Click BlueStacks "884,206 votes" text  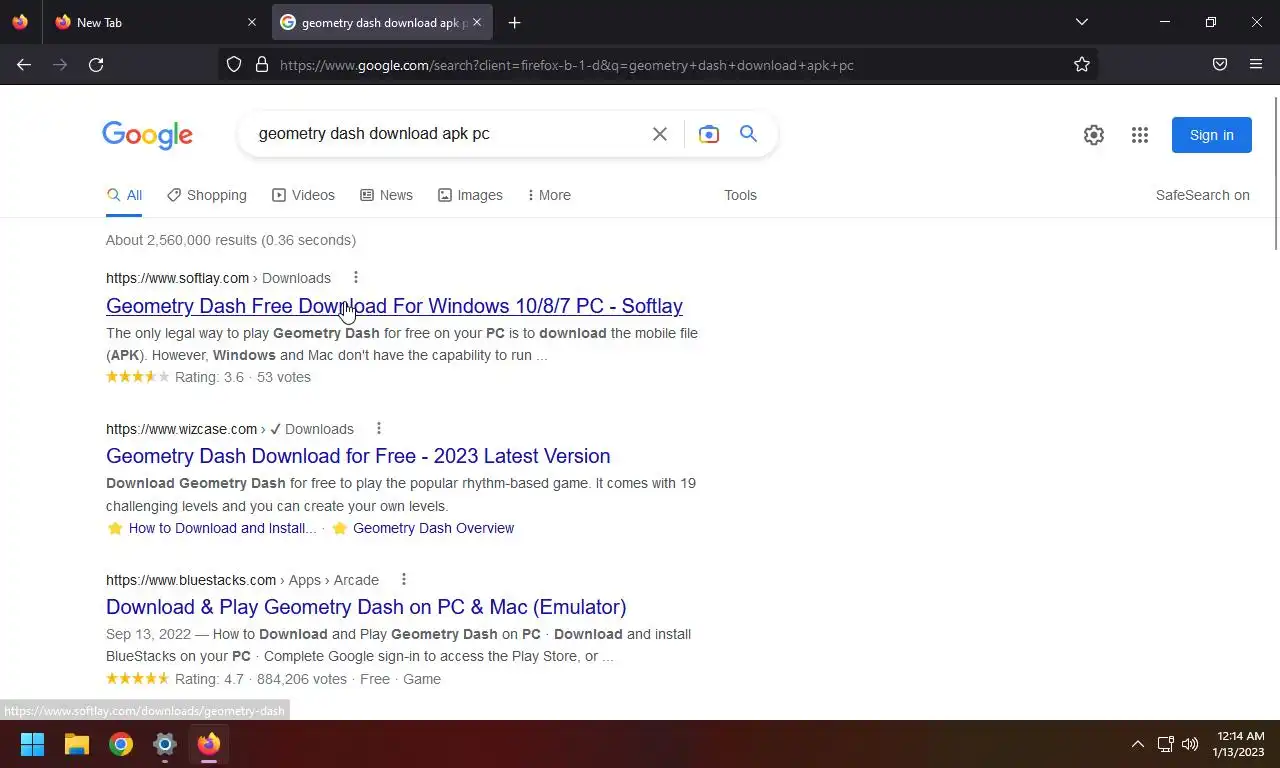pyautogui.click(x=302, y=679)
